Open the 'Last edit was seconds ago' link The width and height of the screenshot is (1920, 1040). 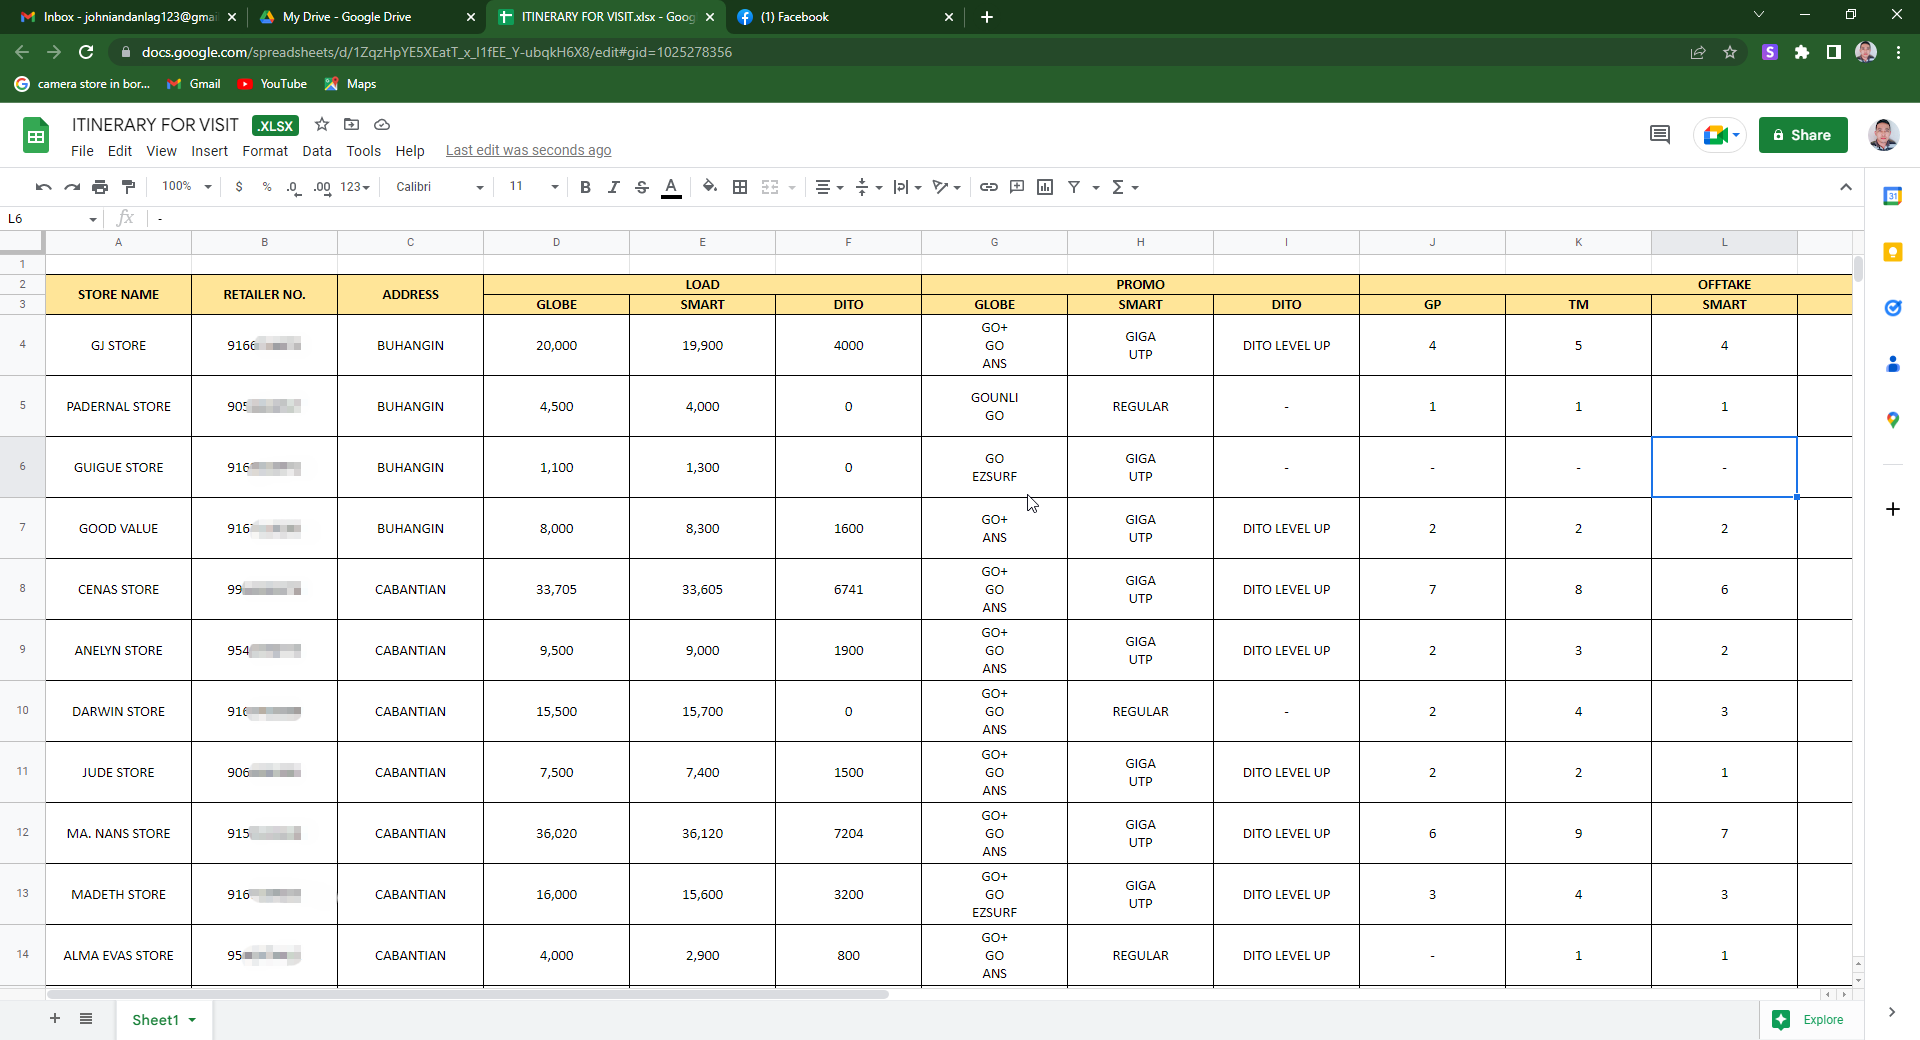528,151
